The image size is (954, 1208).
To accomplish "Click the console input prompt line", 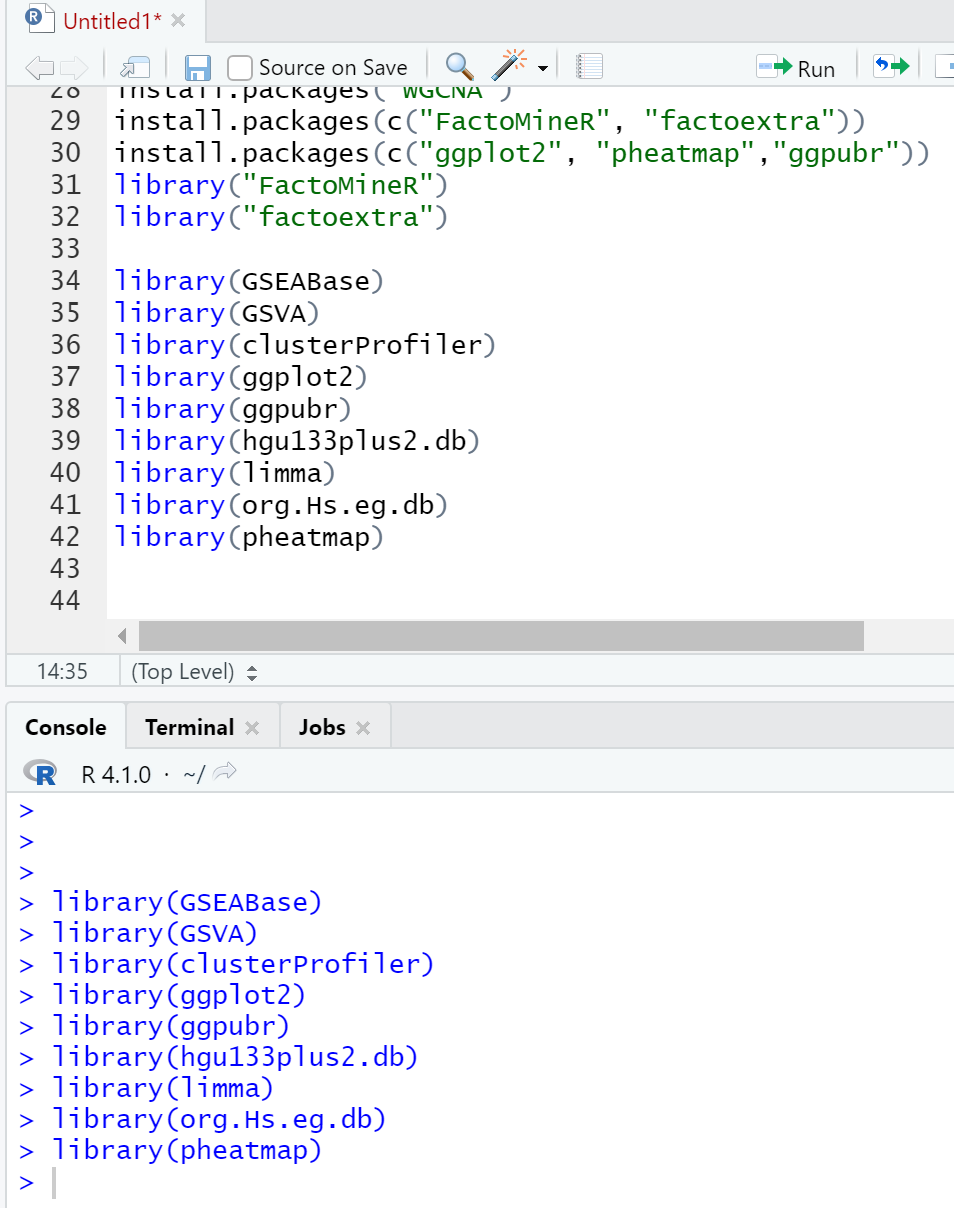I will (x=486, y=1182).
